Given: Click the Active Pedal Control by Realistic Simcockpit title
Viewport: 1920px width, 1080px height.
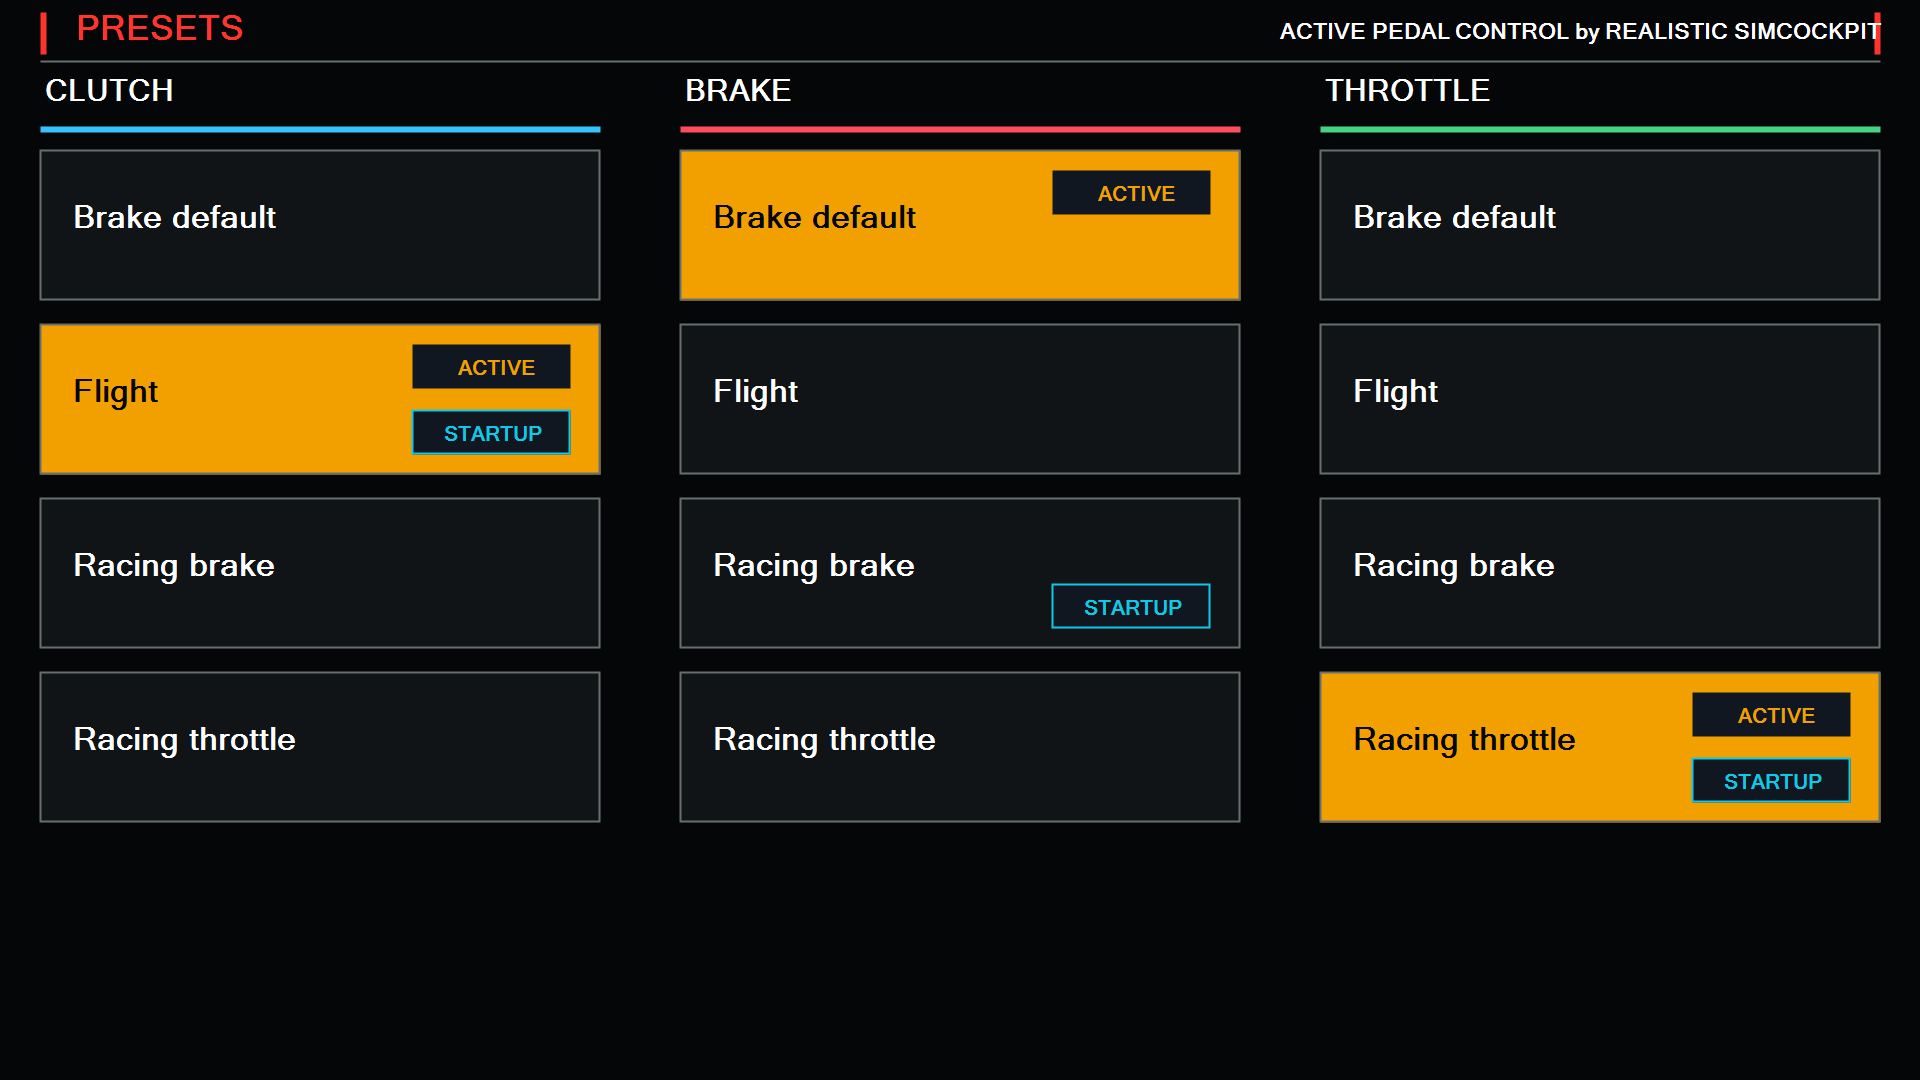Looking at the screenshot, I should coord(1579,31).
